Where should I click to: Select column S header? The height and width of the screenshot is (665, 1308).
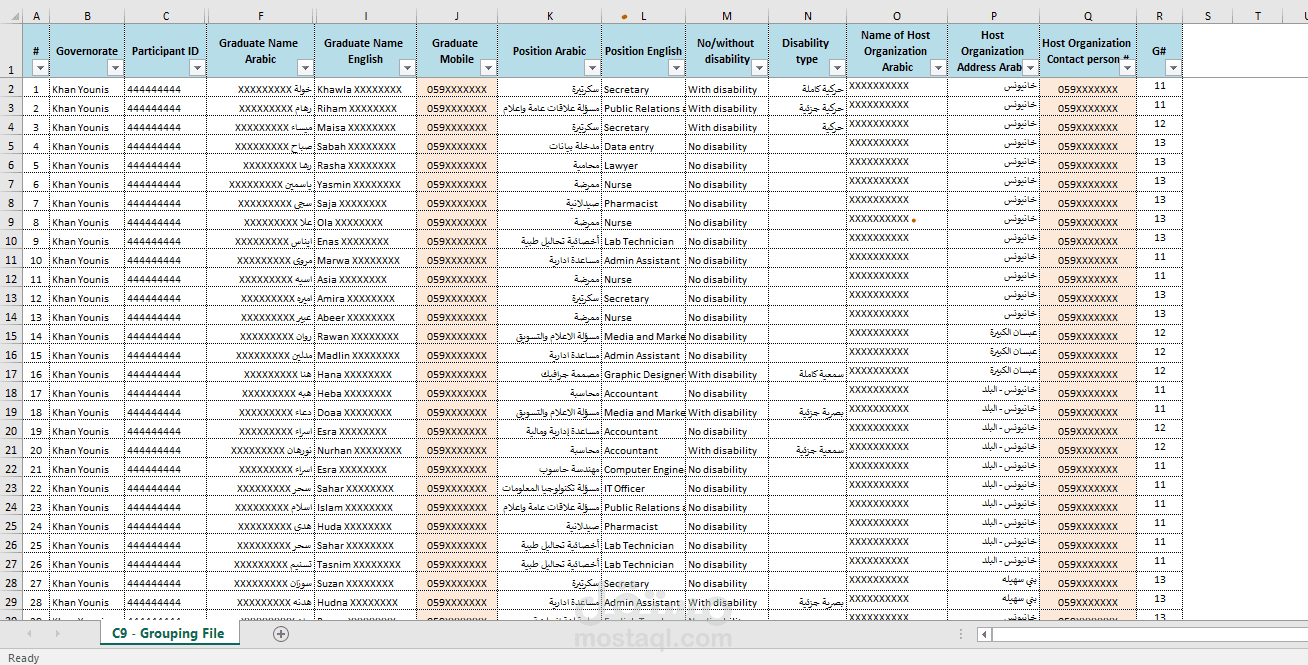tap(1208, 16)
